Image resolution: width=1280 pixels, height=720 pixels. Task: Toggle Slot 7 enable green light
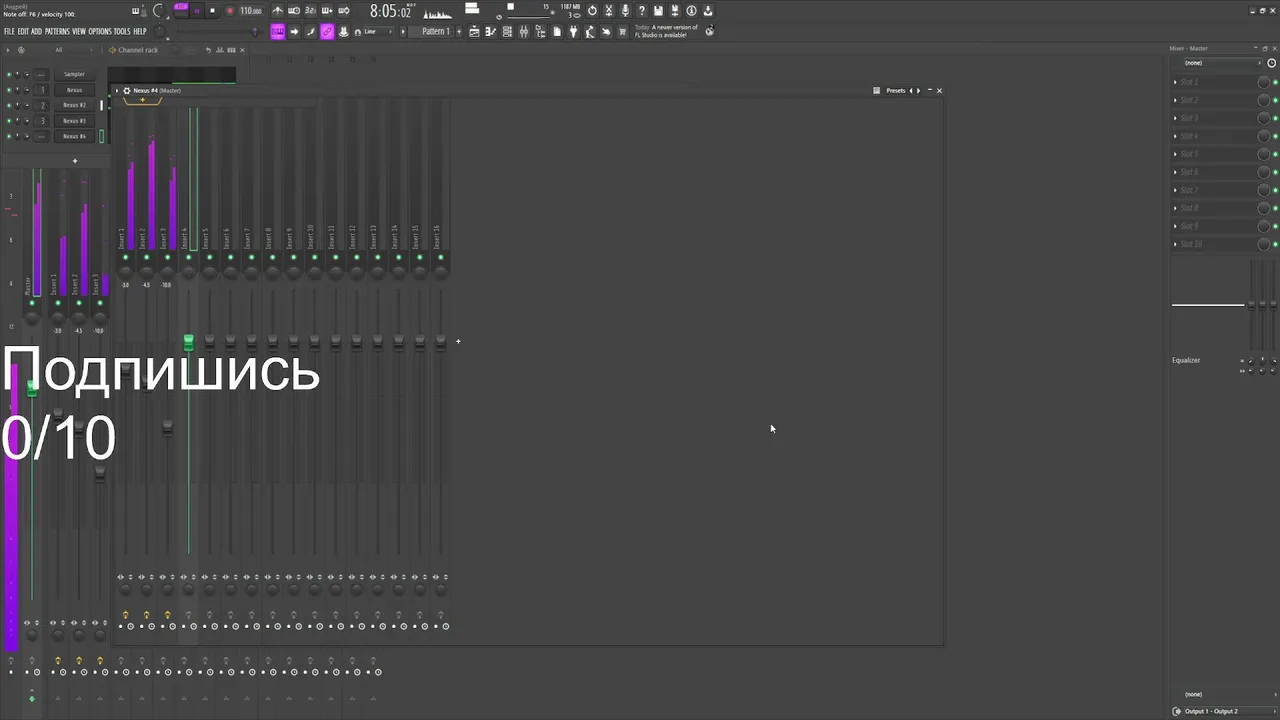click(1275, 190)
